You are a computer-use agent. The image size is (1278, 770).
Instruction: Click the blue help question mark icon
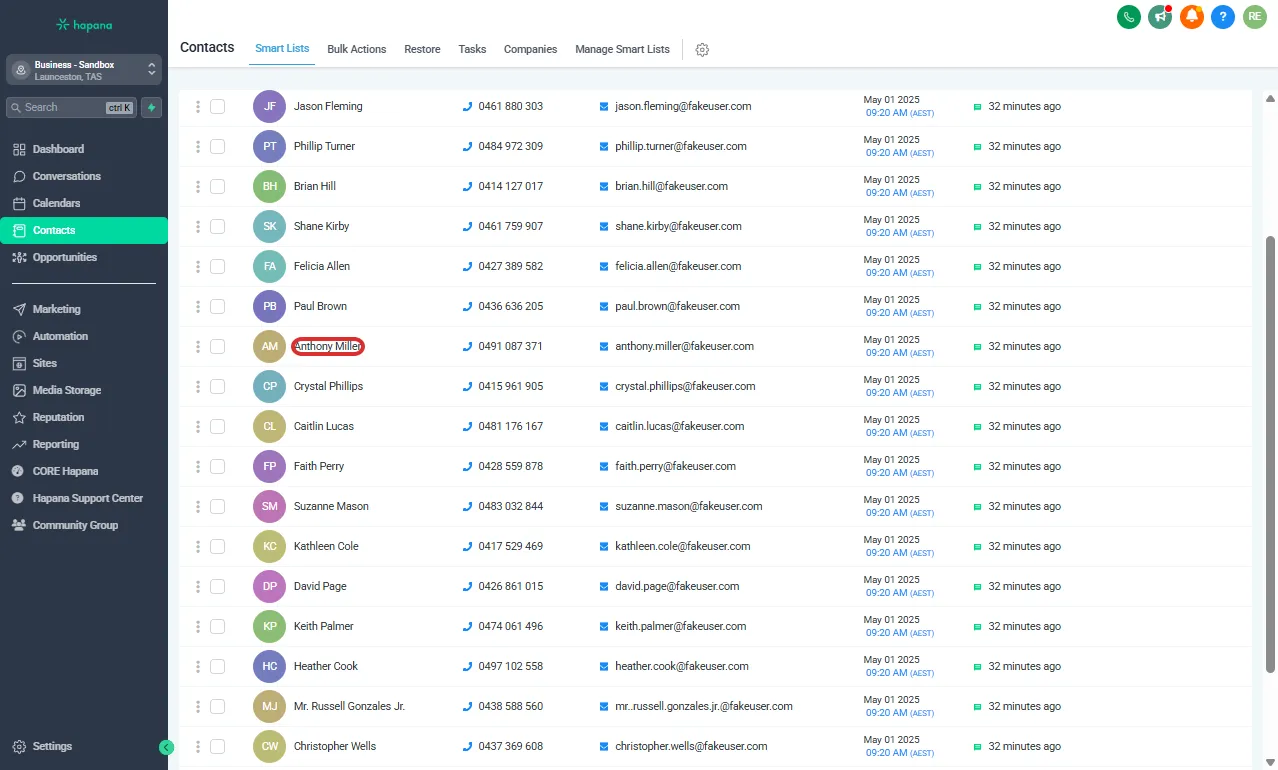[1222, 17]
